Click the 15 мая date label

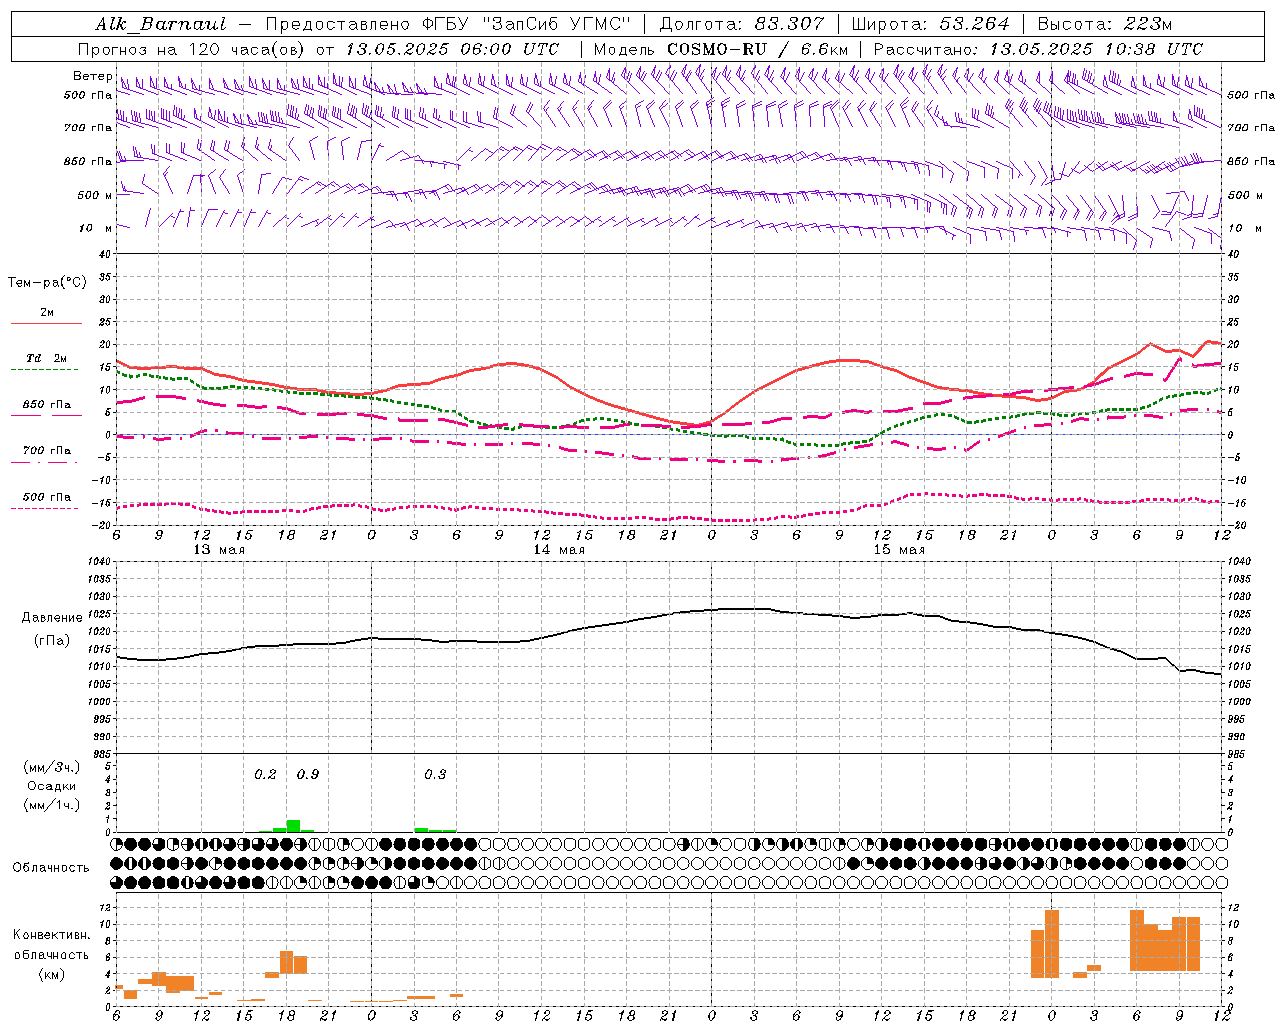tap(899, 550)
